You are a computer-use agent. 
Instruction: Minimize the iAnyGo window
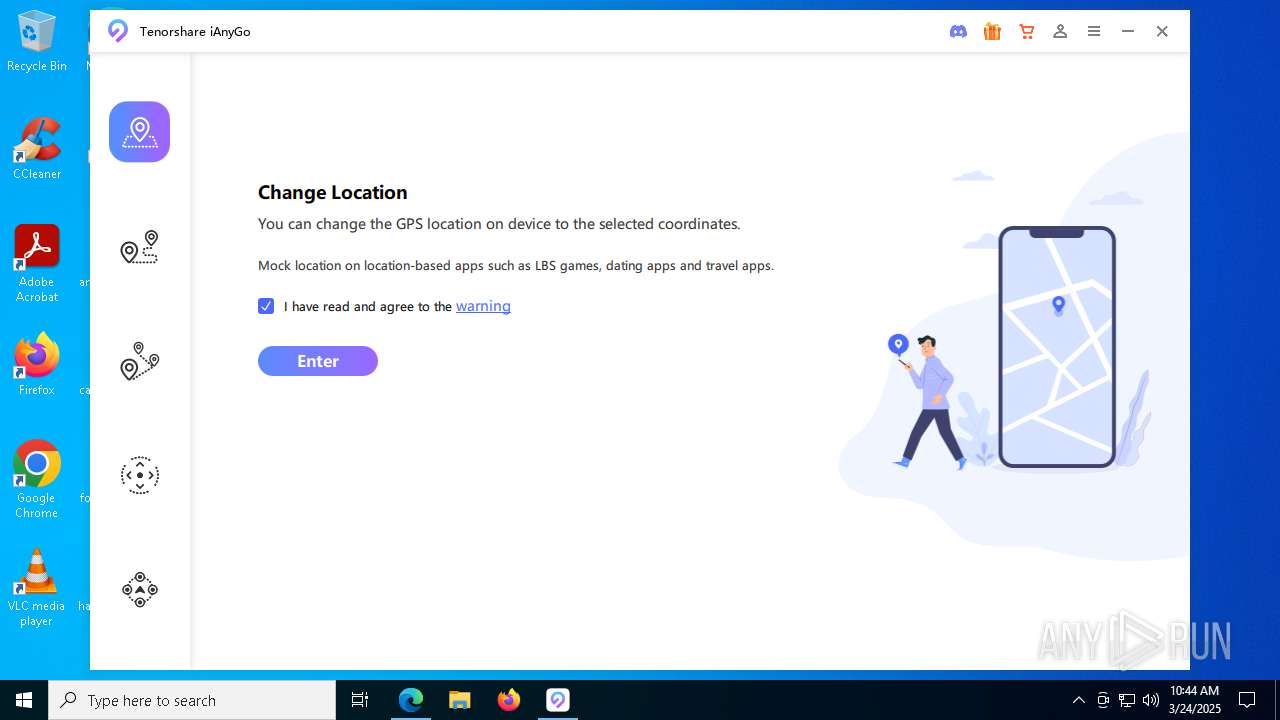pyautogui.click(x=1128, y=32)
